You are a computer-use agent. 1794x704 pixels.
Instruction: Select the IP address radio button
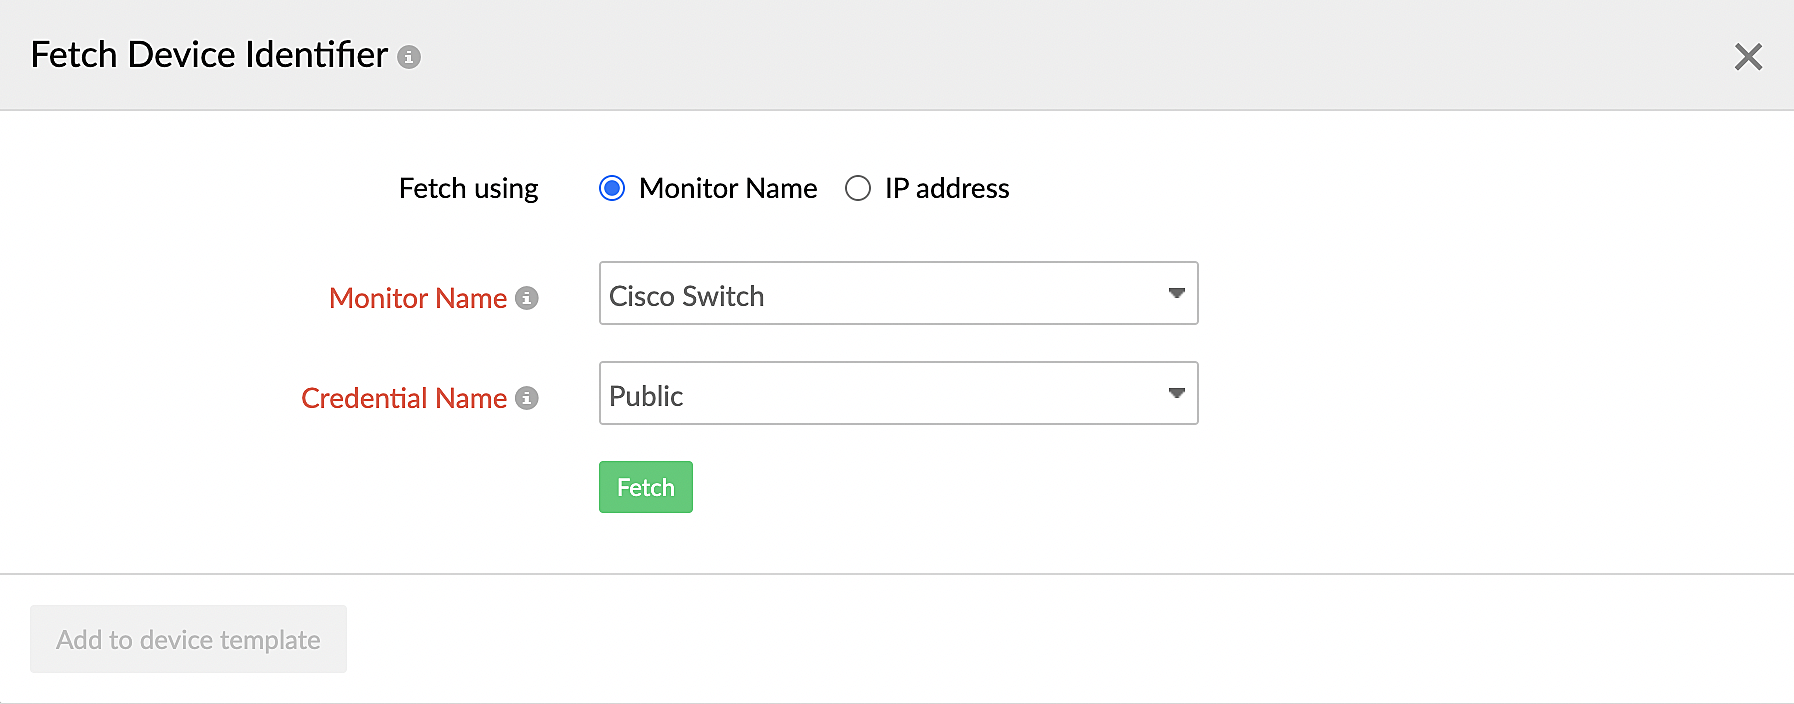tap(858, 188)
